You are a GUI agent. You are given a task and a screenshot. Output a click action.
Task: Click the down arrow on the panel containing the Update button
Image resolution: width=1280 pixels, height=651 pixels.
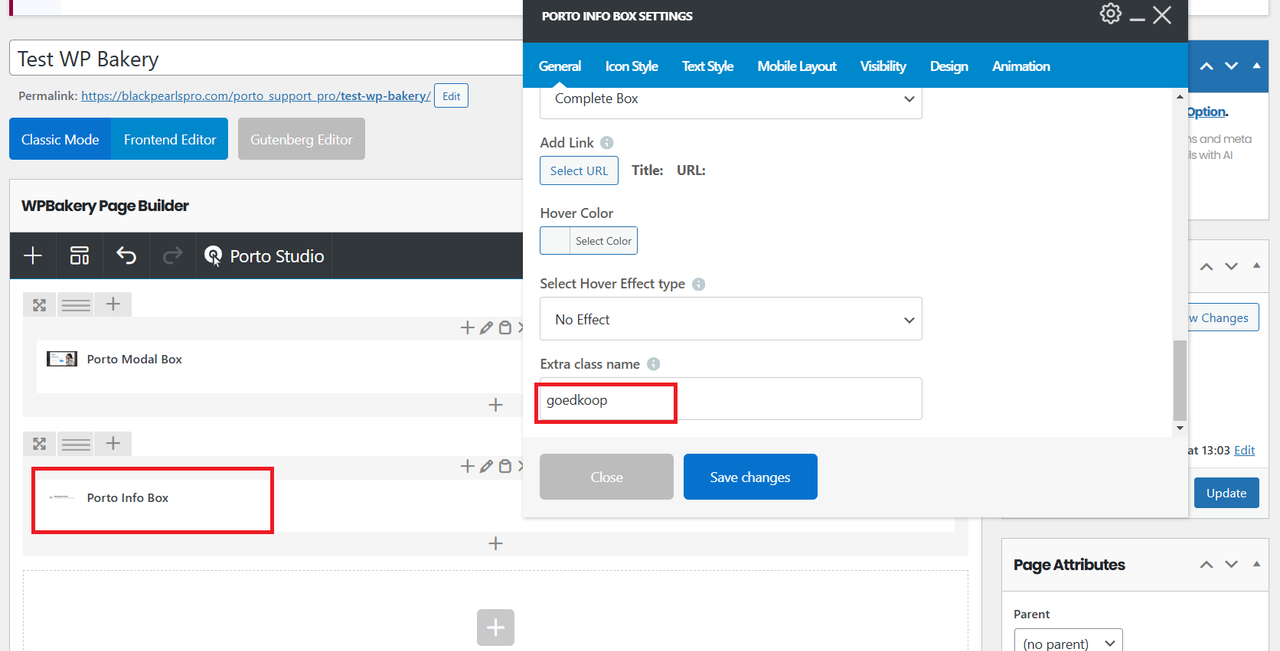click(1231, 266)
